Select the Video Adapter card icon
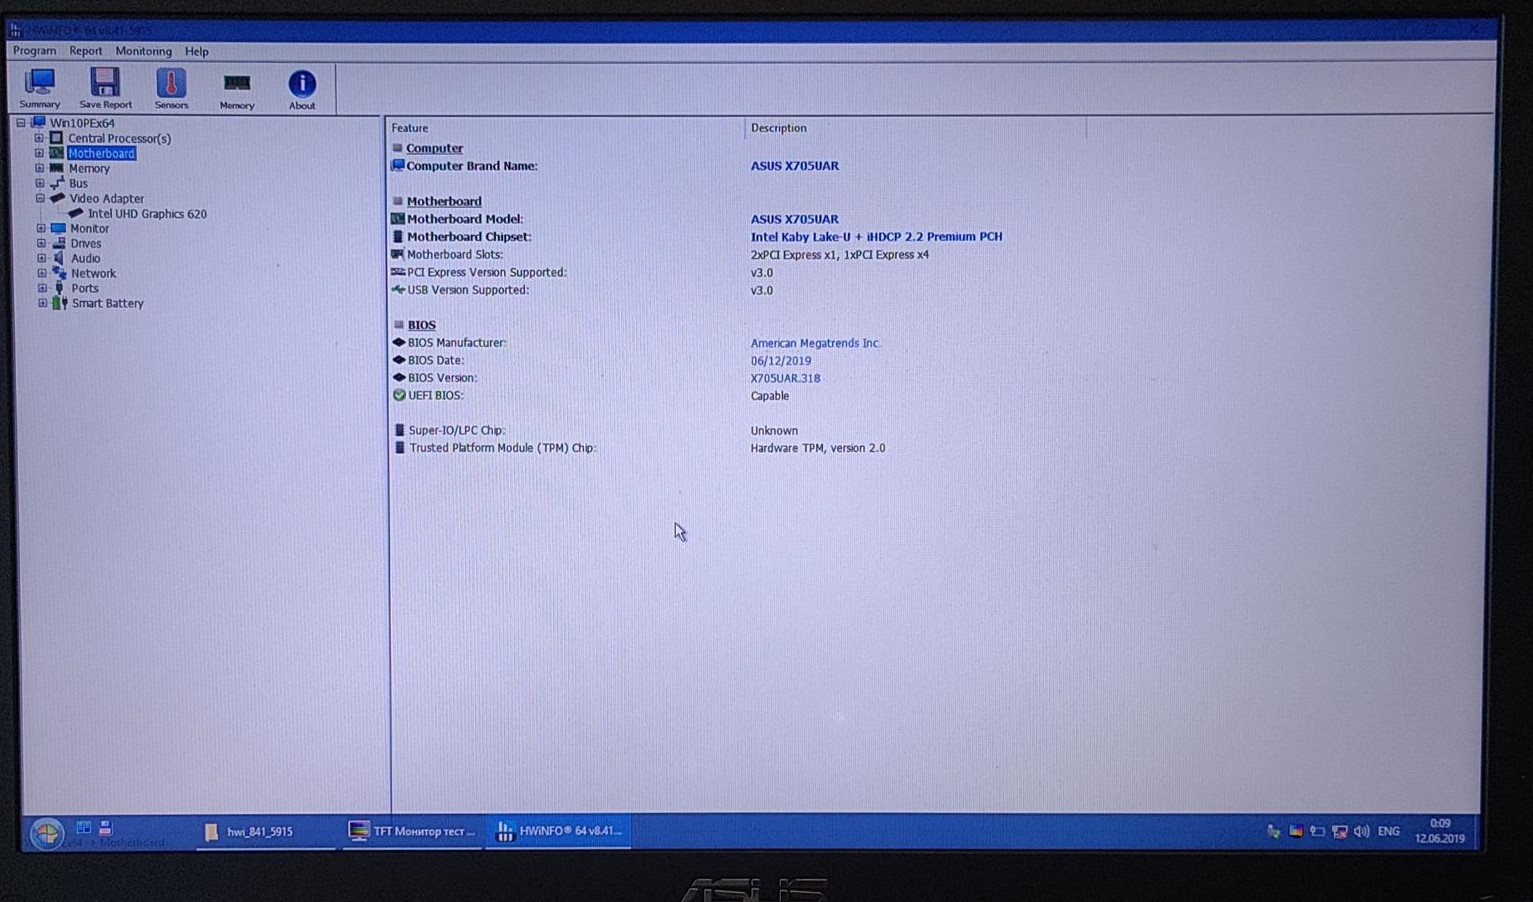This screenshot has height=902, width=1533. pyautogui.click(x=57, y=198)
